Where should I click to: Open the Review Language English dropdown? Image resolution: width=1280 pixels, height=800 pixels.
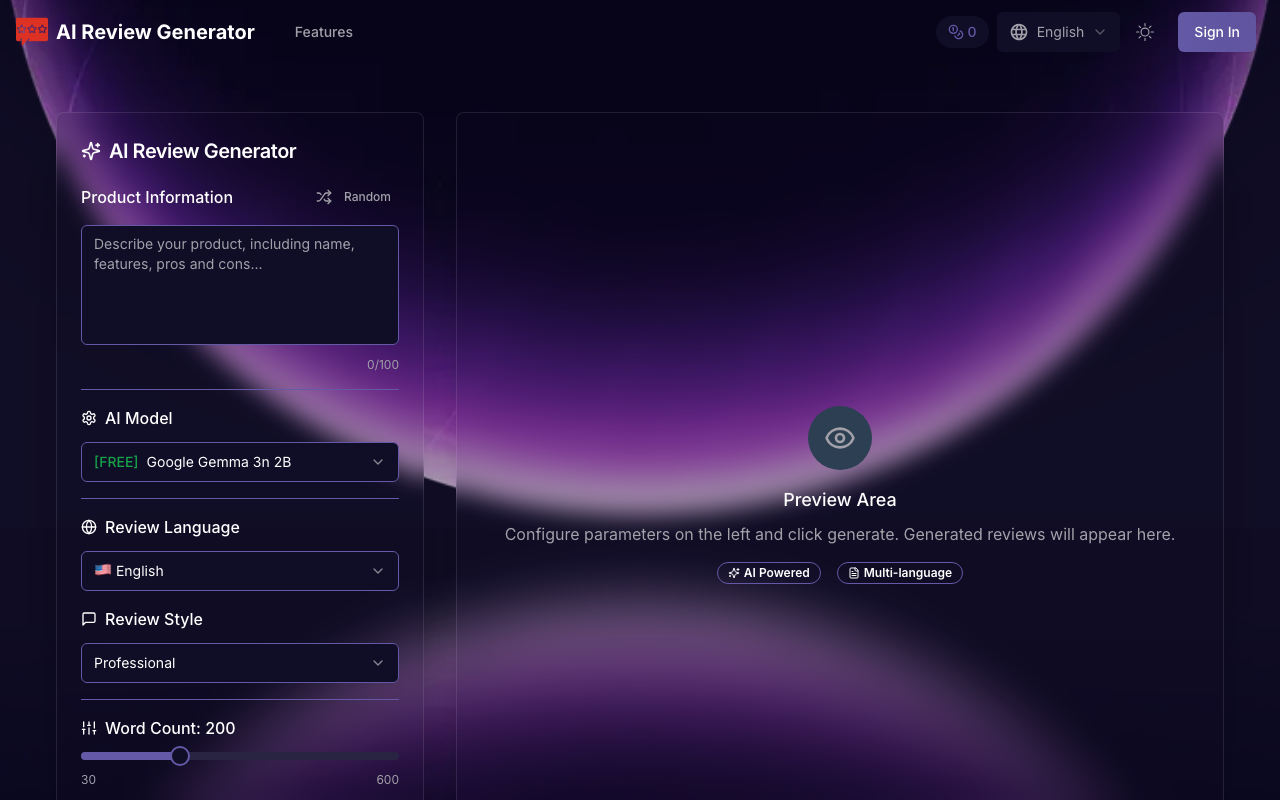tap(240, 571)
